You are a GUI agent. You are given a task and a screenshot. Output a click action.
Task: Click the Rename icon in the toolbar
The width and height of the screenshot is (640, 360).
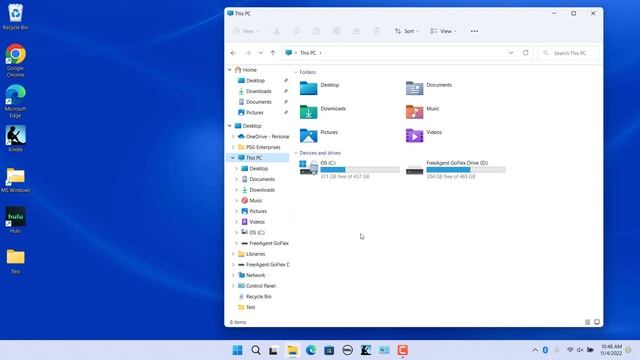point(336,31)
